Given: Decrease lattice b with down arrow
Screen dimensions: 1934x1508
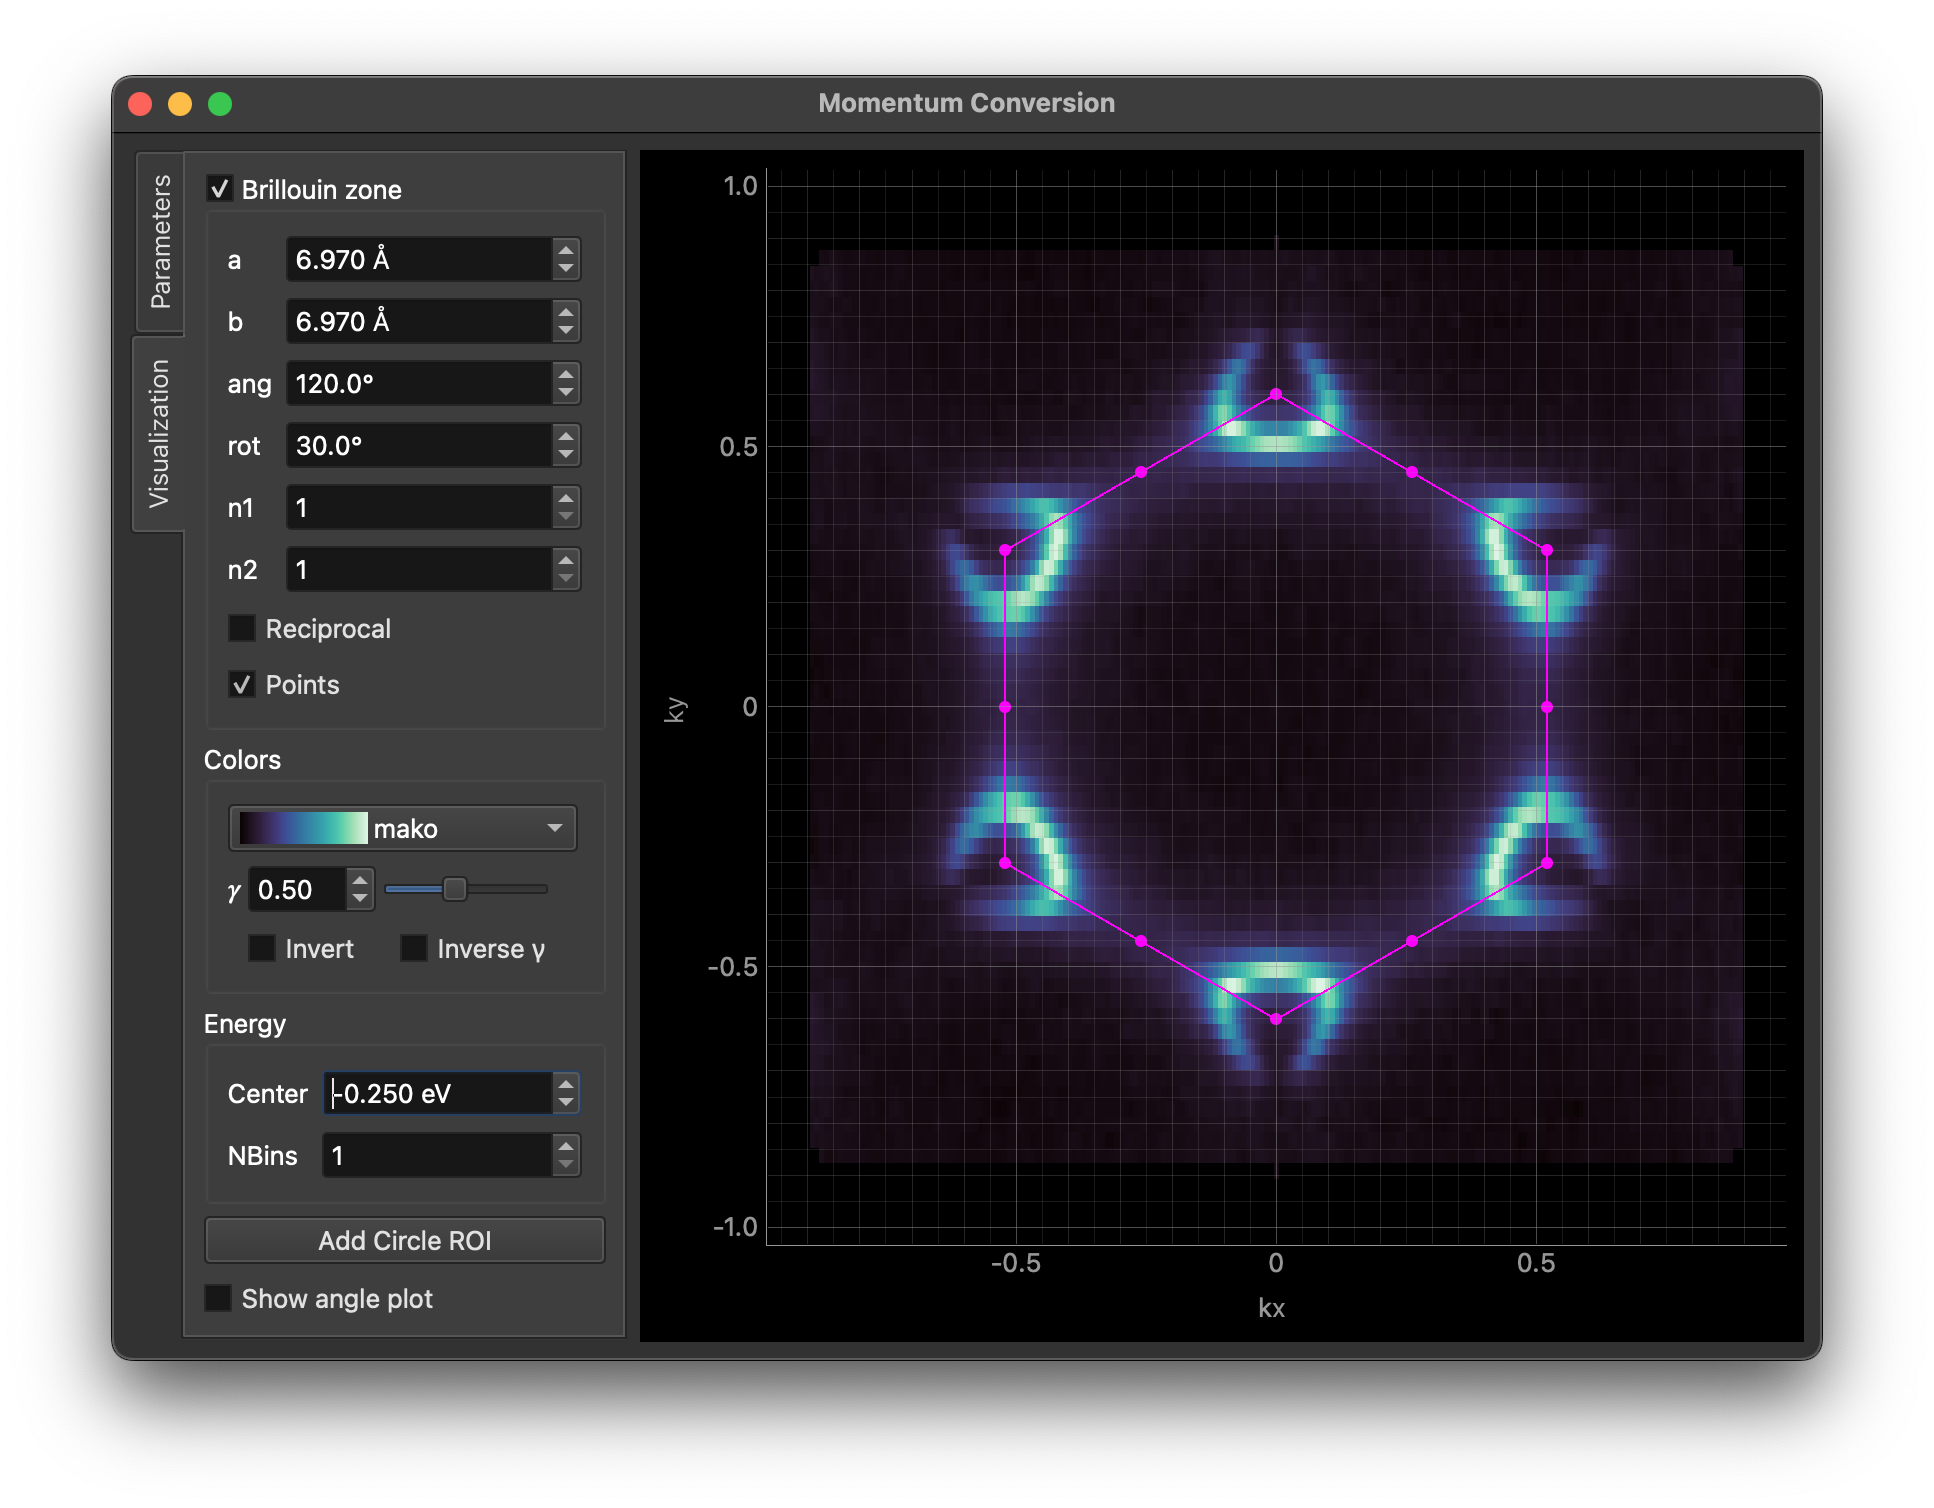Looking at the screenshot, I should click(x=566, y=332).
